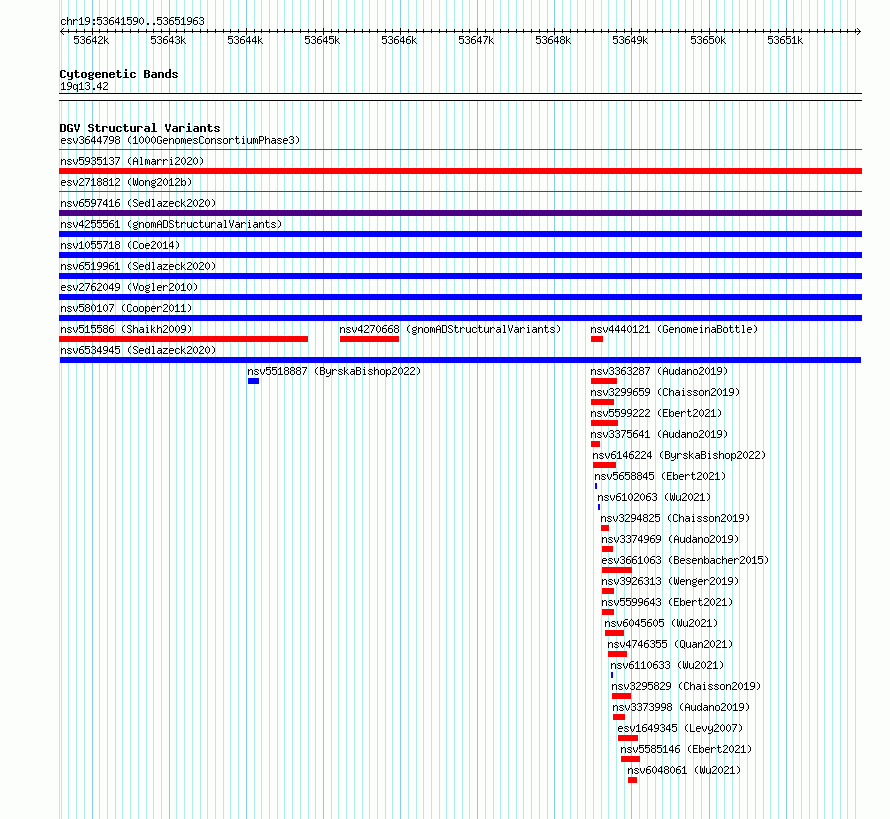Open esv3661063 (Besenbacher2015) label

686,560
